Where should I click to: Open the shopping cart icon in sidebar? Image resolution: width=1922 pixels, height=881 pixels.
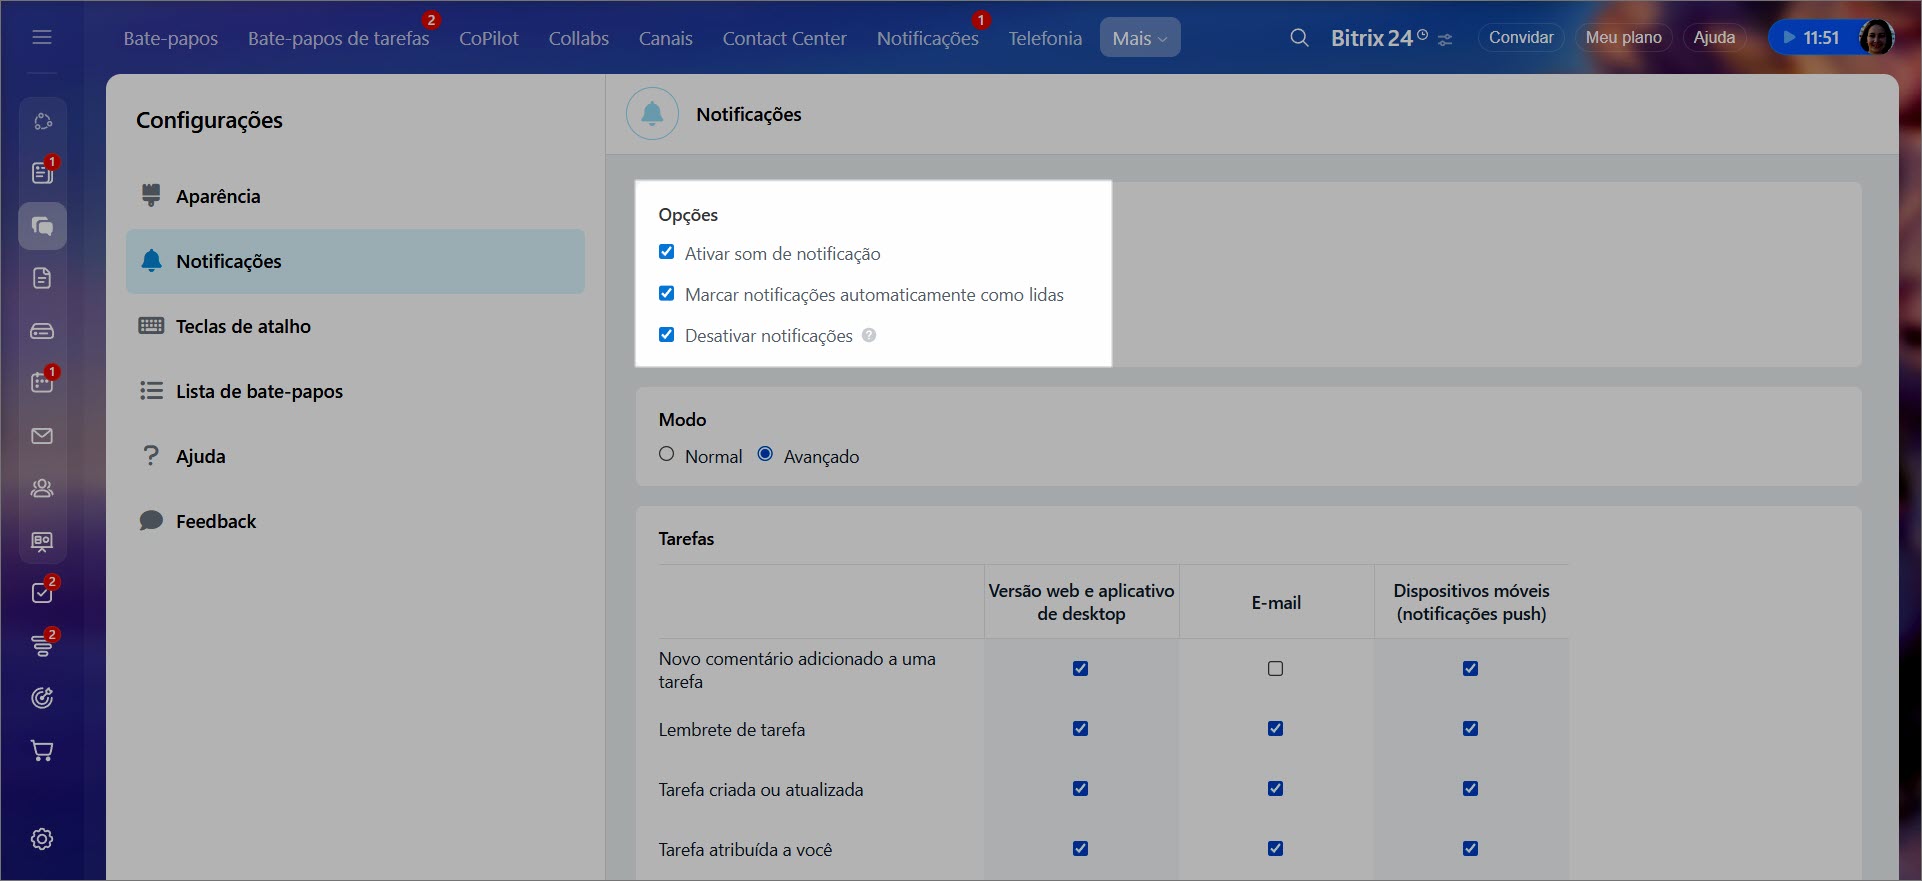coord(42,751)
